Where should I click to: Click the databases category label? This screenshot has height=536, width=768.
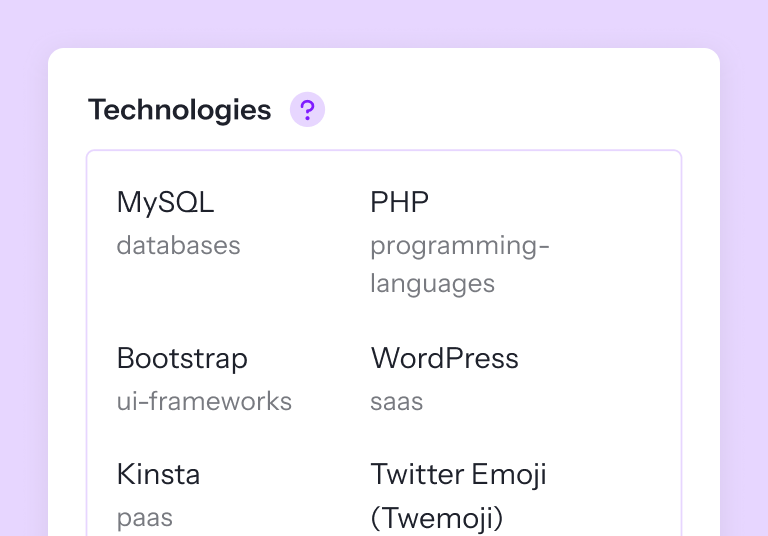(x=178, y=246)
